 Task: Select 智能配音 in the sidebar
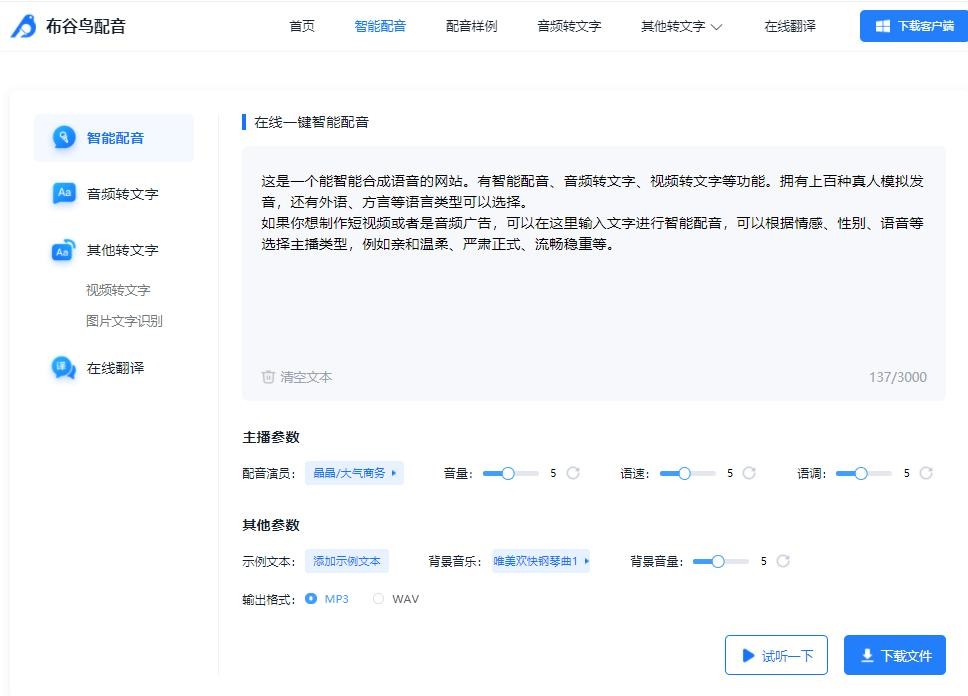114,138
